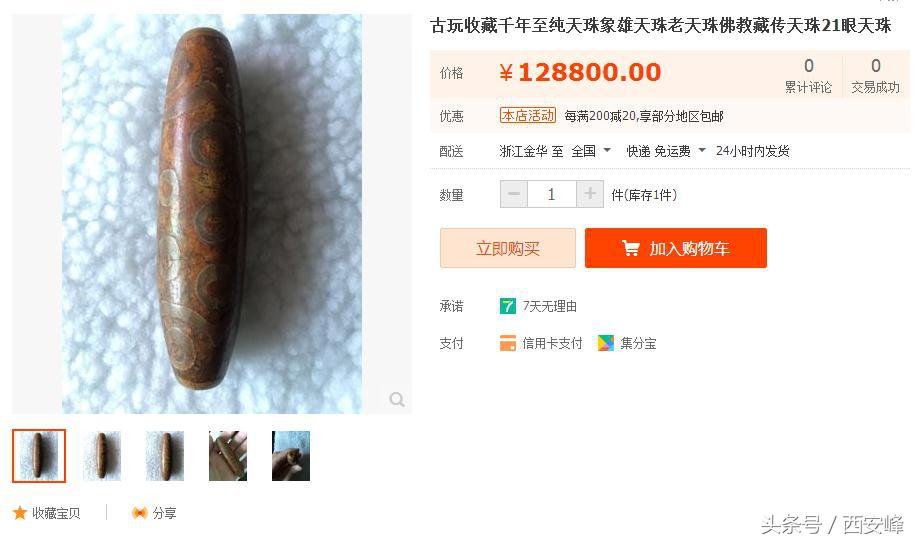Viewport: 916px width, 542px height.
Task: Select the third bead thumbnail
Action: pos(165,456)
